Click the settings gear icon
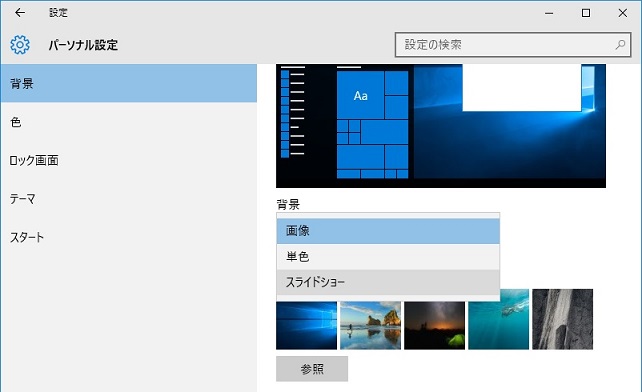 click(20, 45)
